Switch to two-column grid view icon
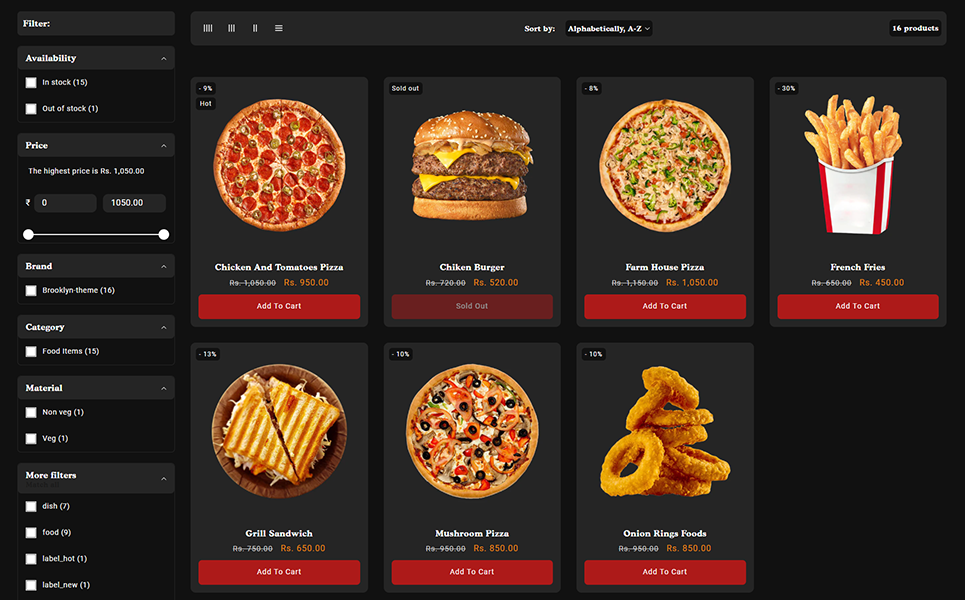965x600 pixels. pyautogui.click(x=255, y=28)
